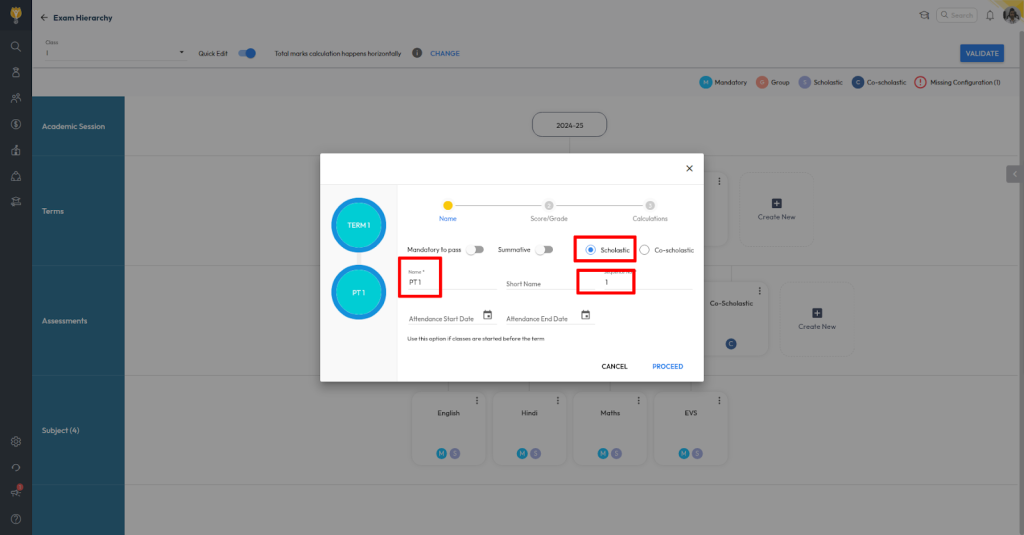Image resolution: width=1024 pixels, height=535 pixels.
Task: Click the Short Name input field
Action: [536, 283]
